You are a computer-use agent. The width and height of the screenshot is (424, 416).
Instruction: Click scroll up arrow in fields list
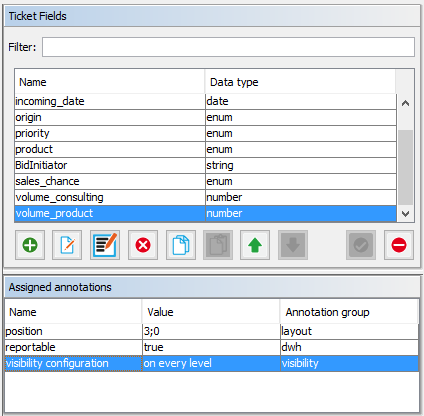(x=405, y=103)
